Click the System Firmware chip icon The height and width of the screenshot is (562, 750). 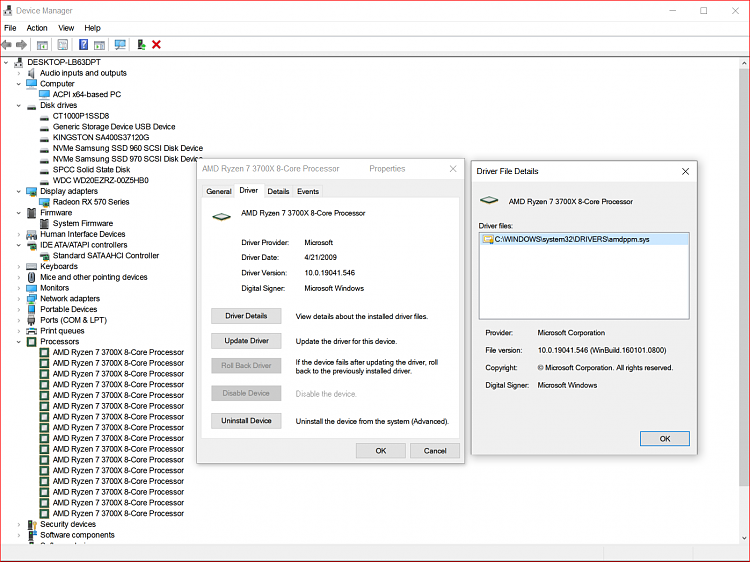click(x=44, y=224)
